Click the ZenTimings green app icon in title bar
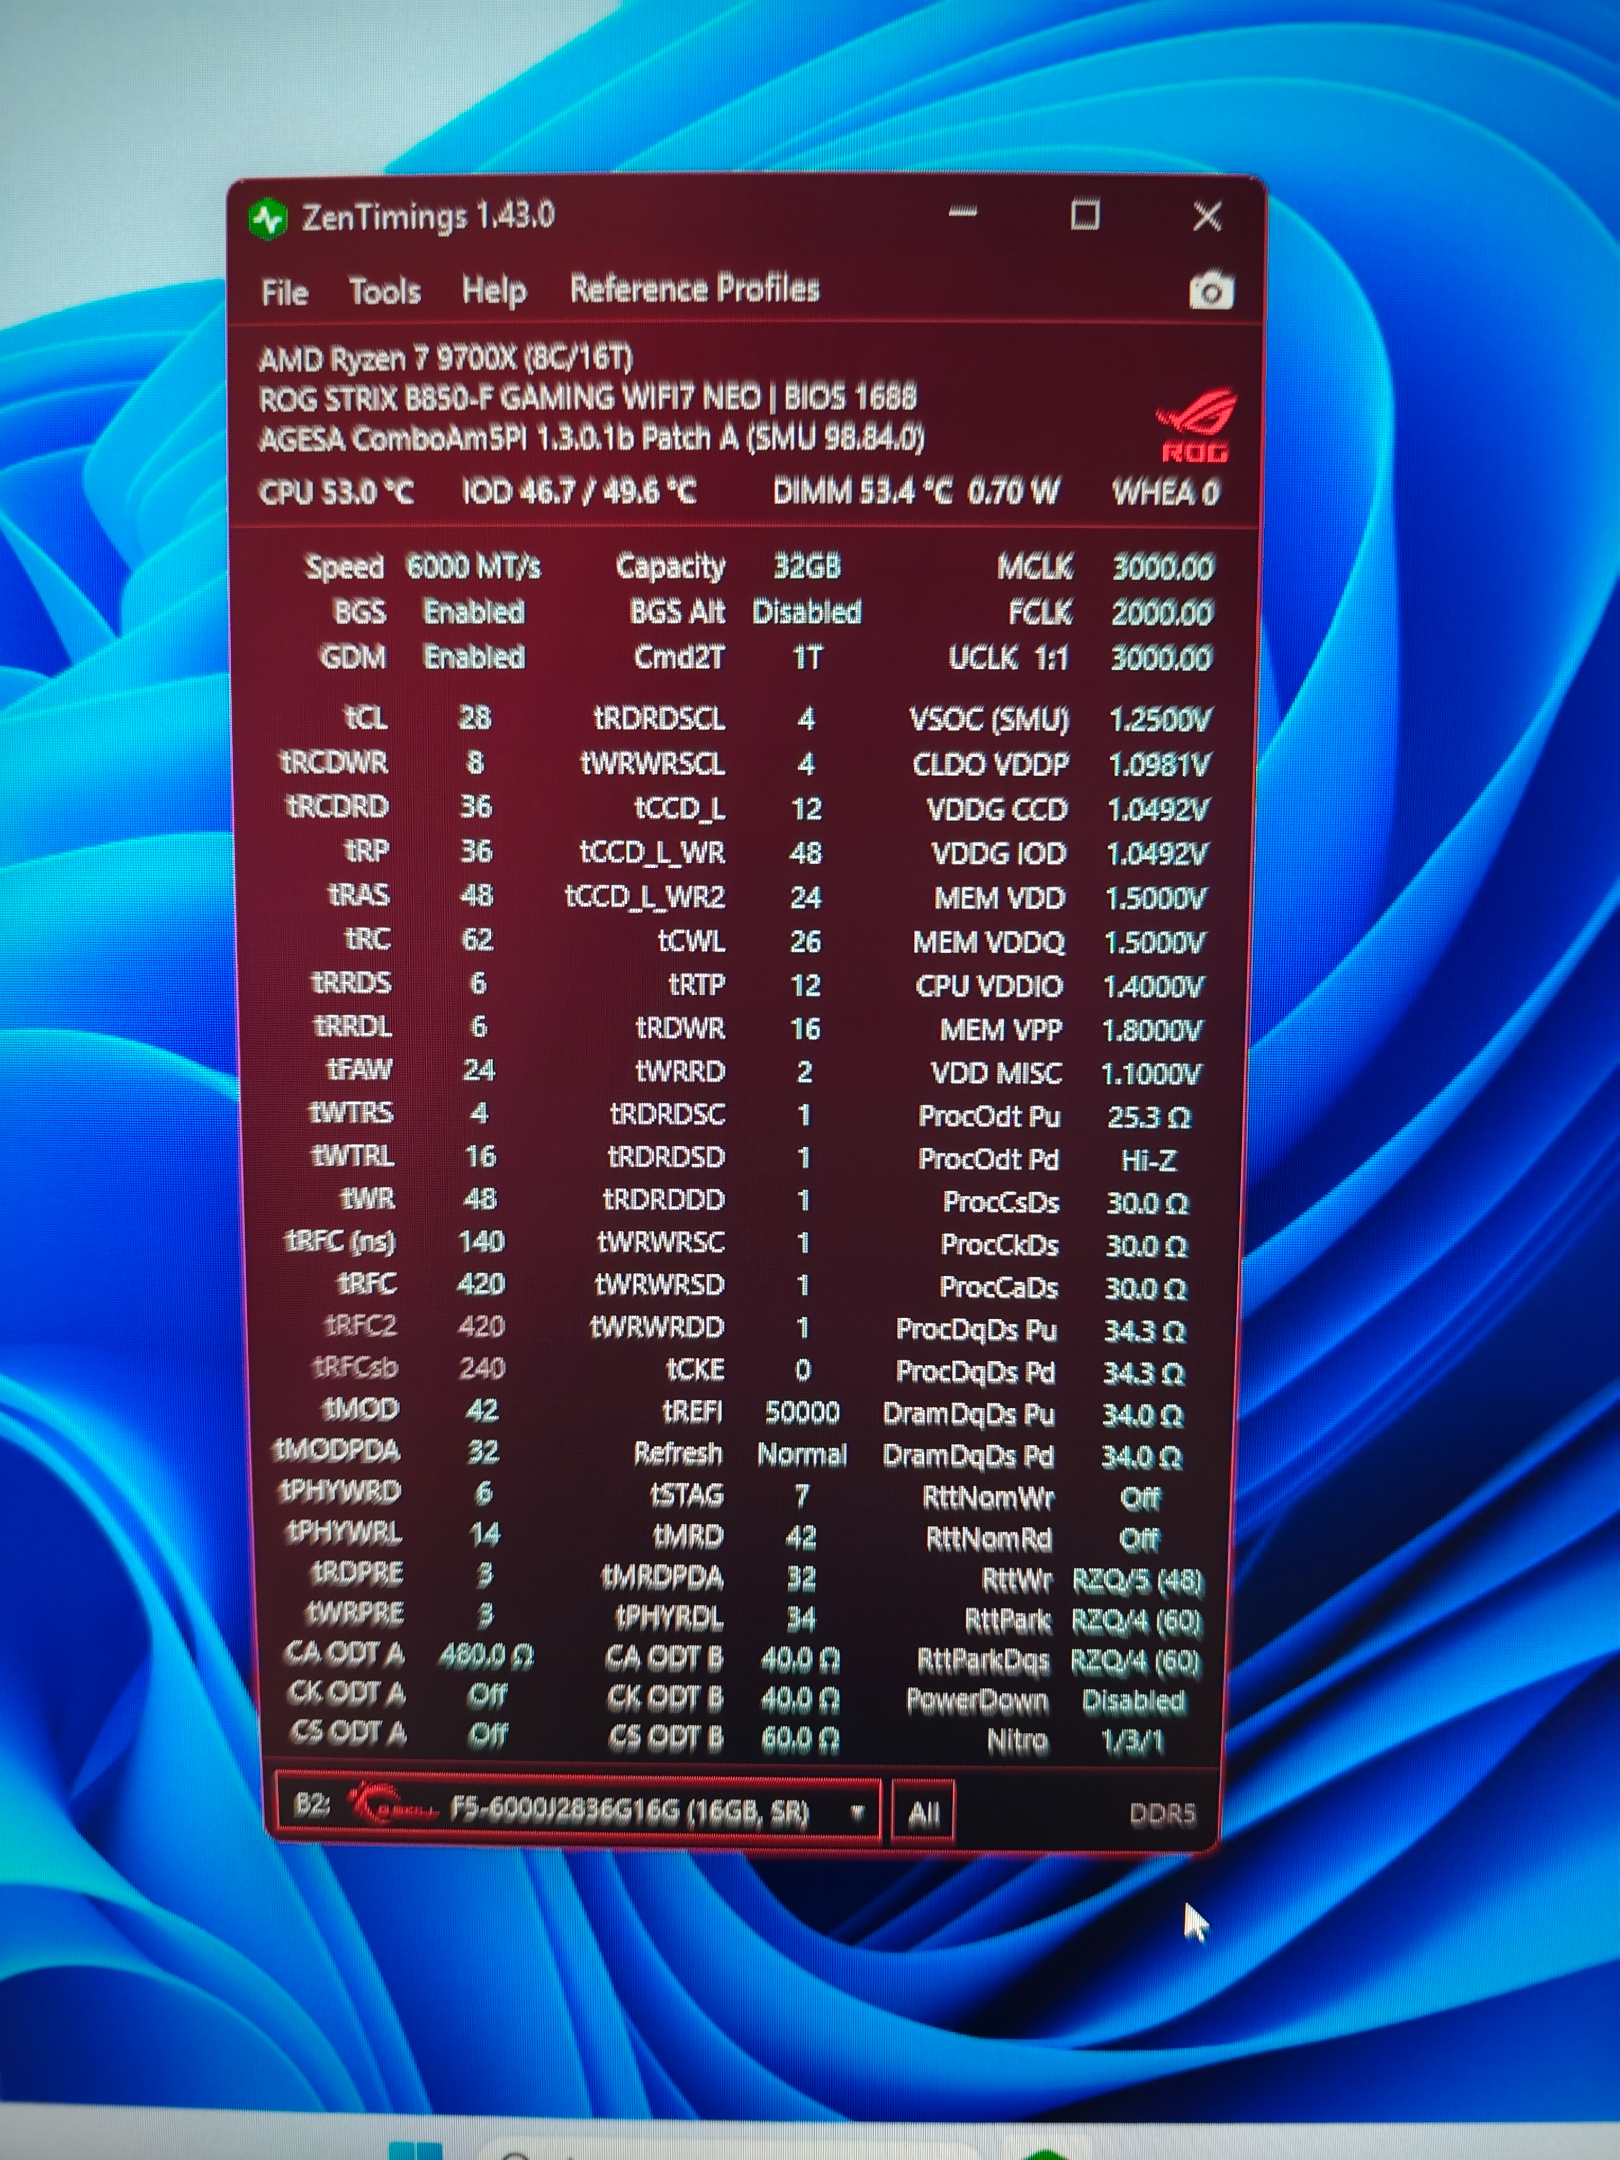 tap(268, 219)
